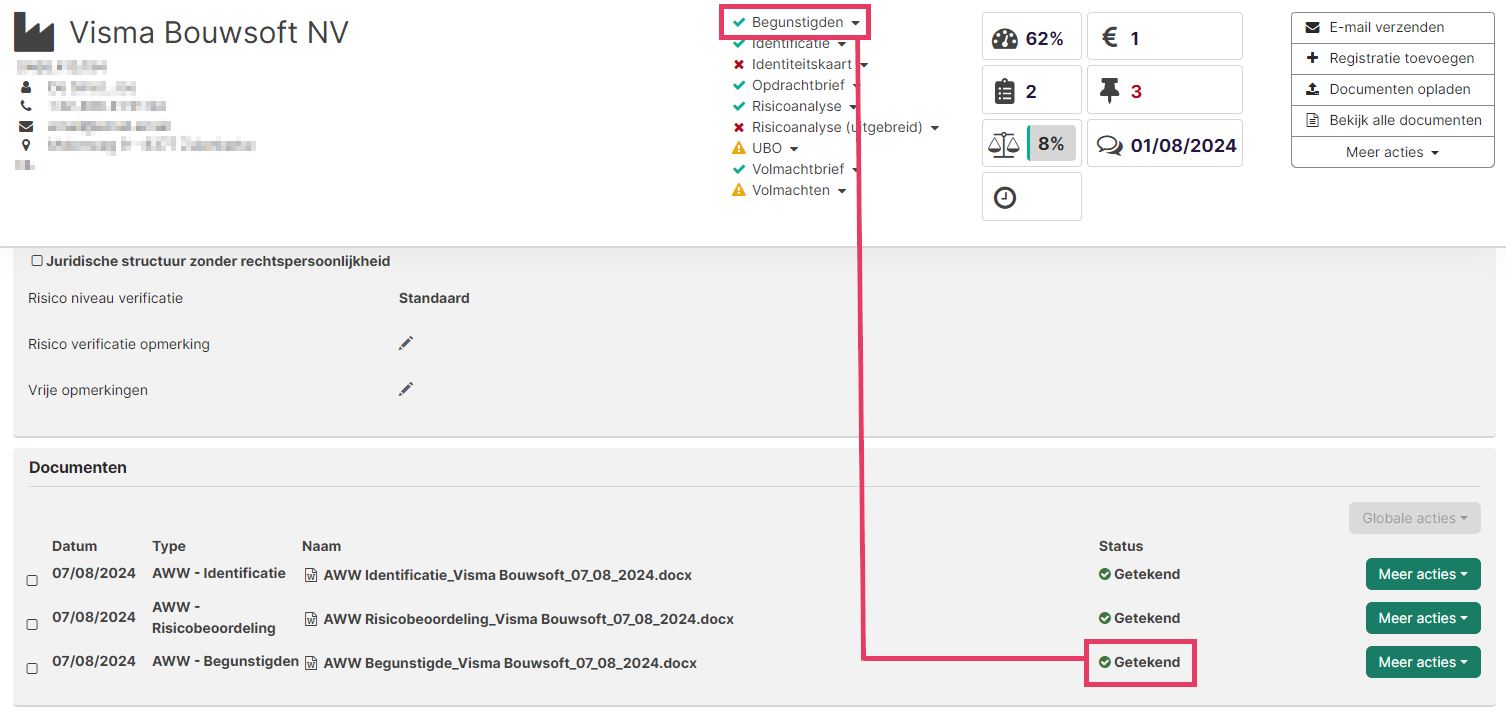
Task: Click the Identificatie status entry
Action: click(x=790, y=44)
